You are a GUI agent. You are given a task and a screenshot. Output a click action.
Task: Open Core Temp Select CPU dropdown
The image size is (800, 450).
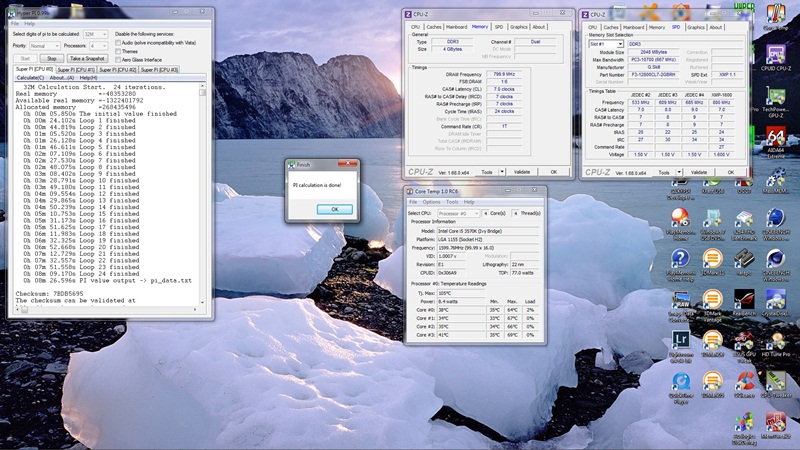click(458, 213)
